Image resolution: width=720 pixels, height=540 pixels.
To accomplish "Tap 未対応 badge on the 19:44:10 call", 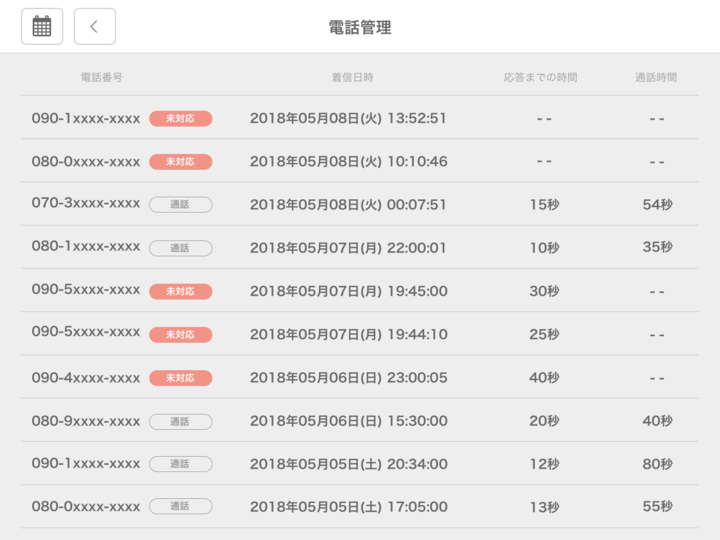I will click(180, 334).
